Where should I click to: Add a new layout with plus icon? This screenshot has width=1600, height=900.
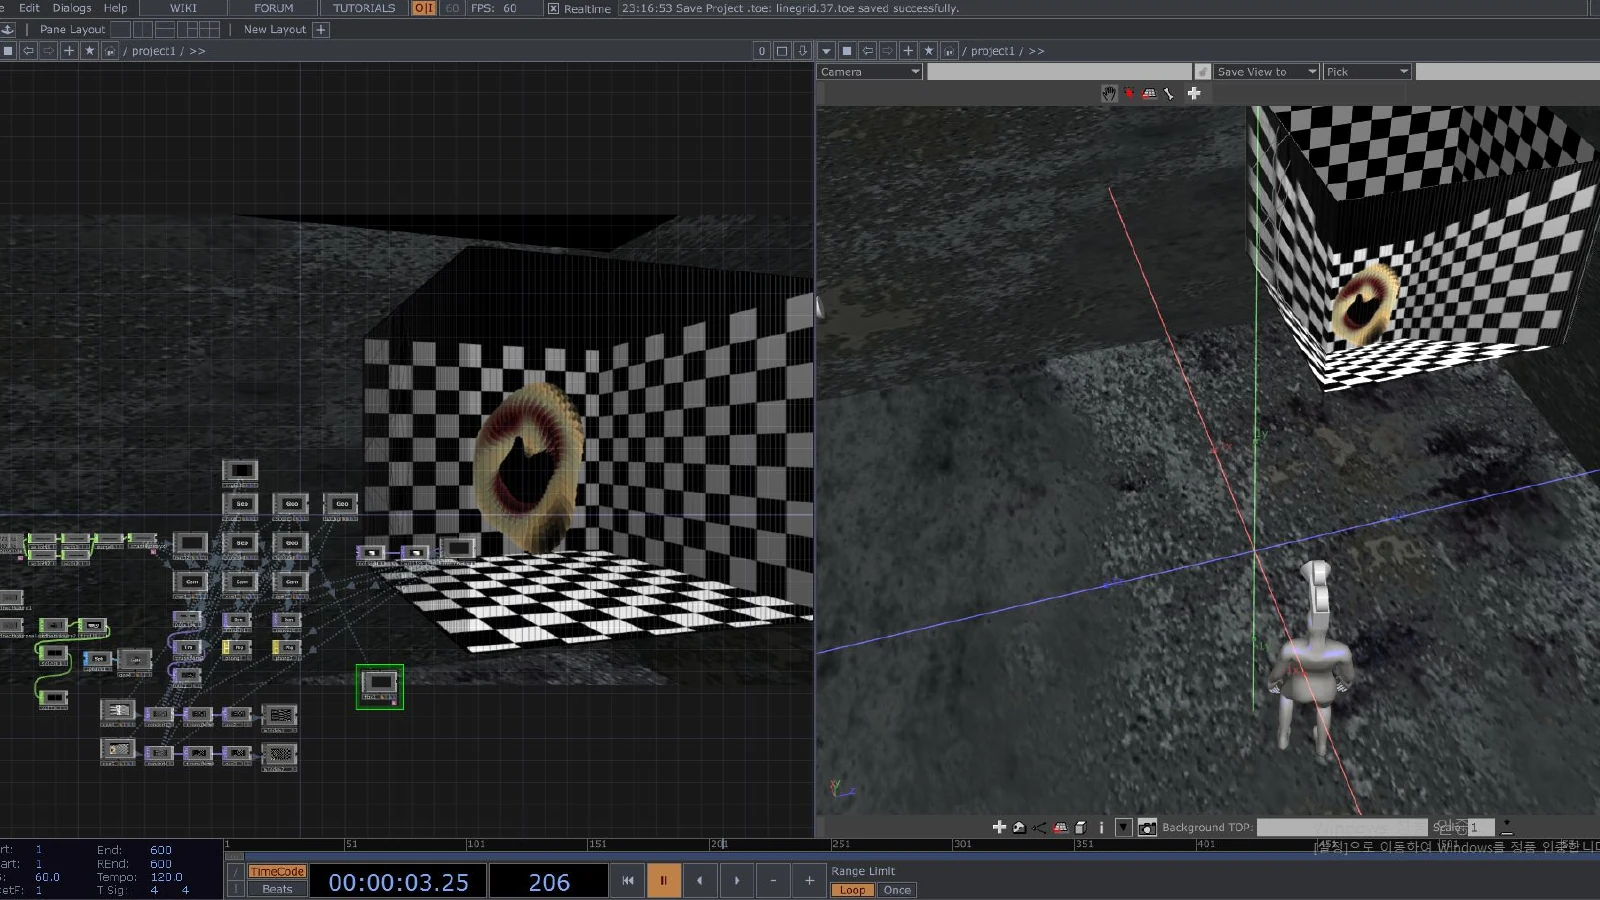pos(321,29)
